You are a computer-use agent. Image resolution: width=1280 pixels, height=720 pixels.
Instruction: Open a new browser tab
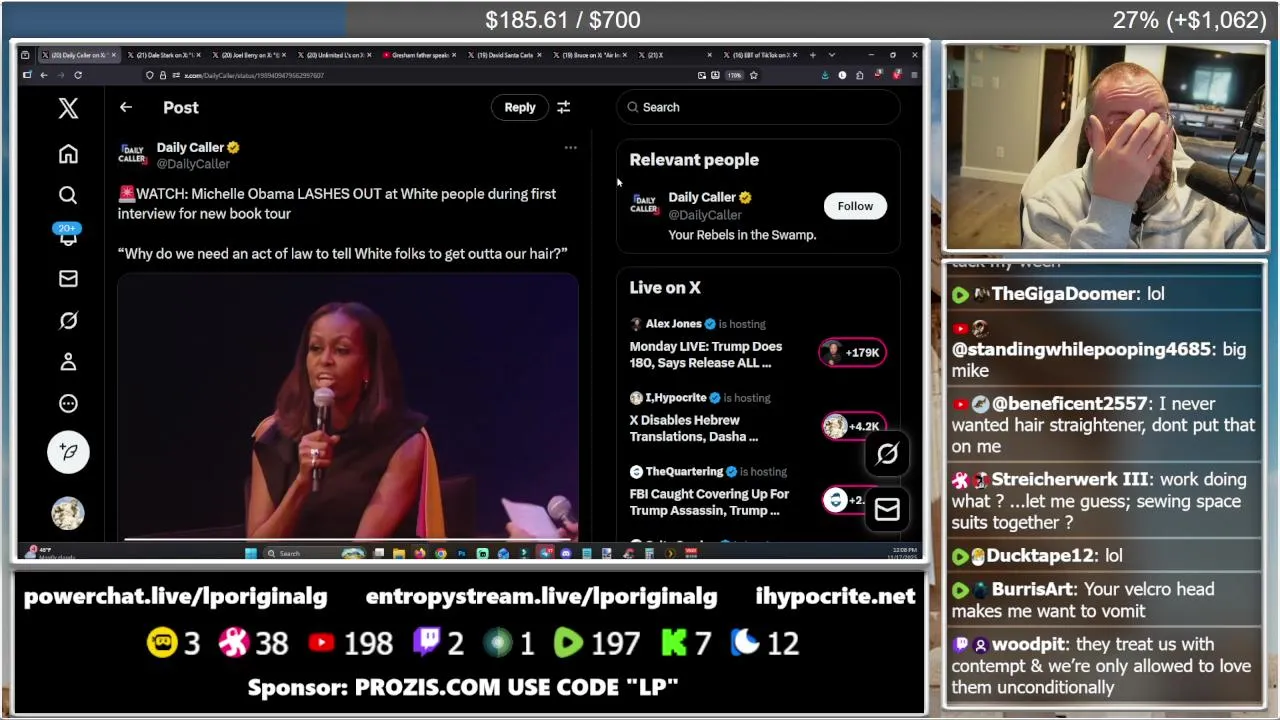(x=812, y=55)
